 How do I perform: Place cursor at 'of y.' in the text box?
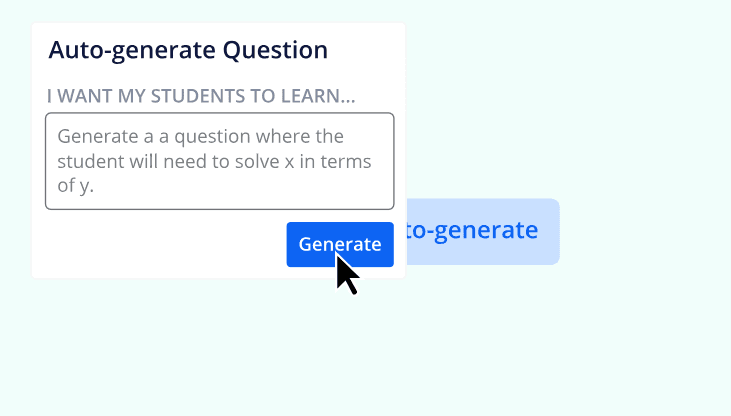pyautogui.click(x=76, y=185)
